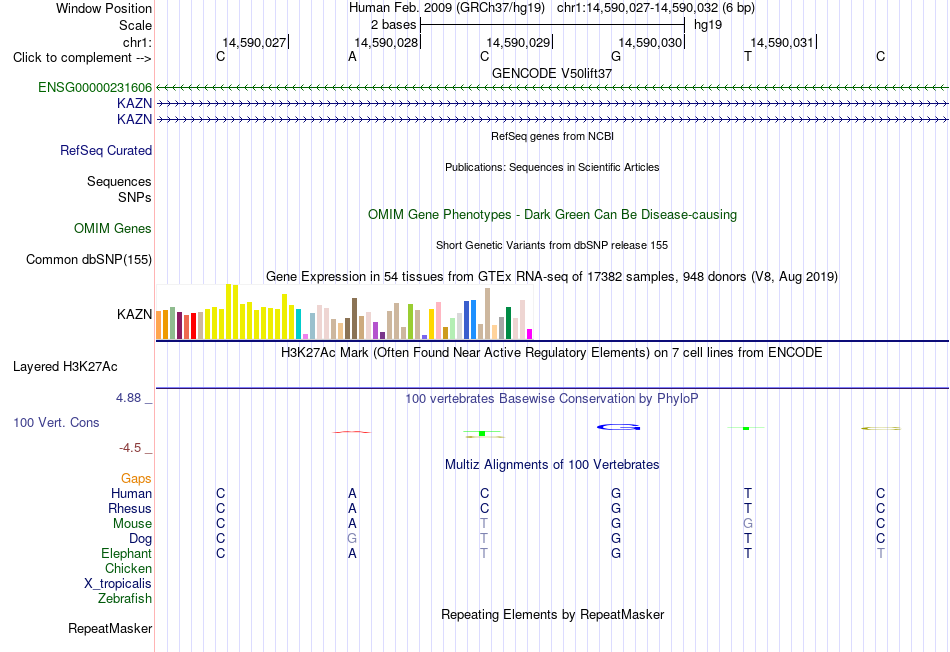Click the red PhyloP mark under 14,590,028
This screenshot has width=950, height=652.
[x=352, y=432]
